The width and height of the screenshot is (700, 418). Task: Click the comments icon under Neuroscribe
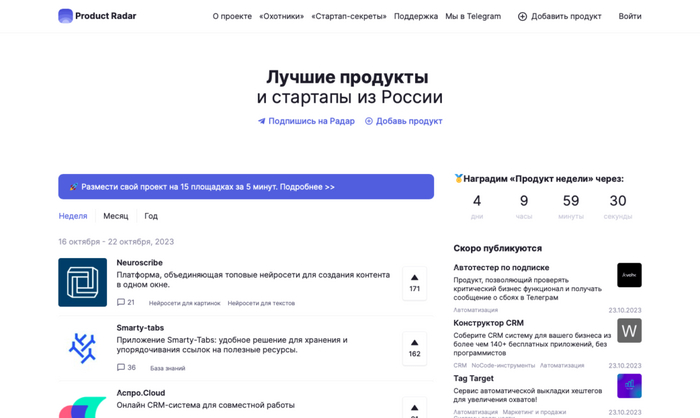[x=121, y=302]
